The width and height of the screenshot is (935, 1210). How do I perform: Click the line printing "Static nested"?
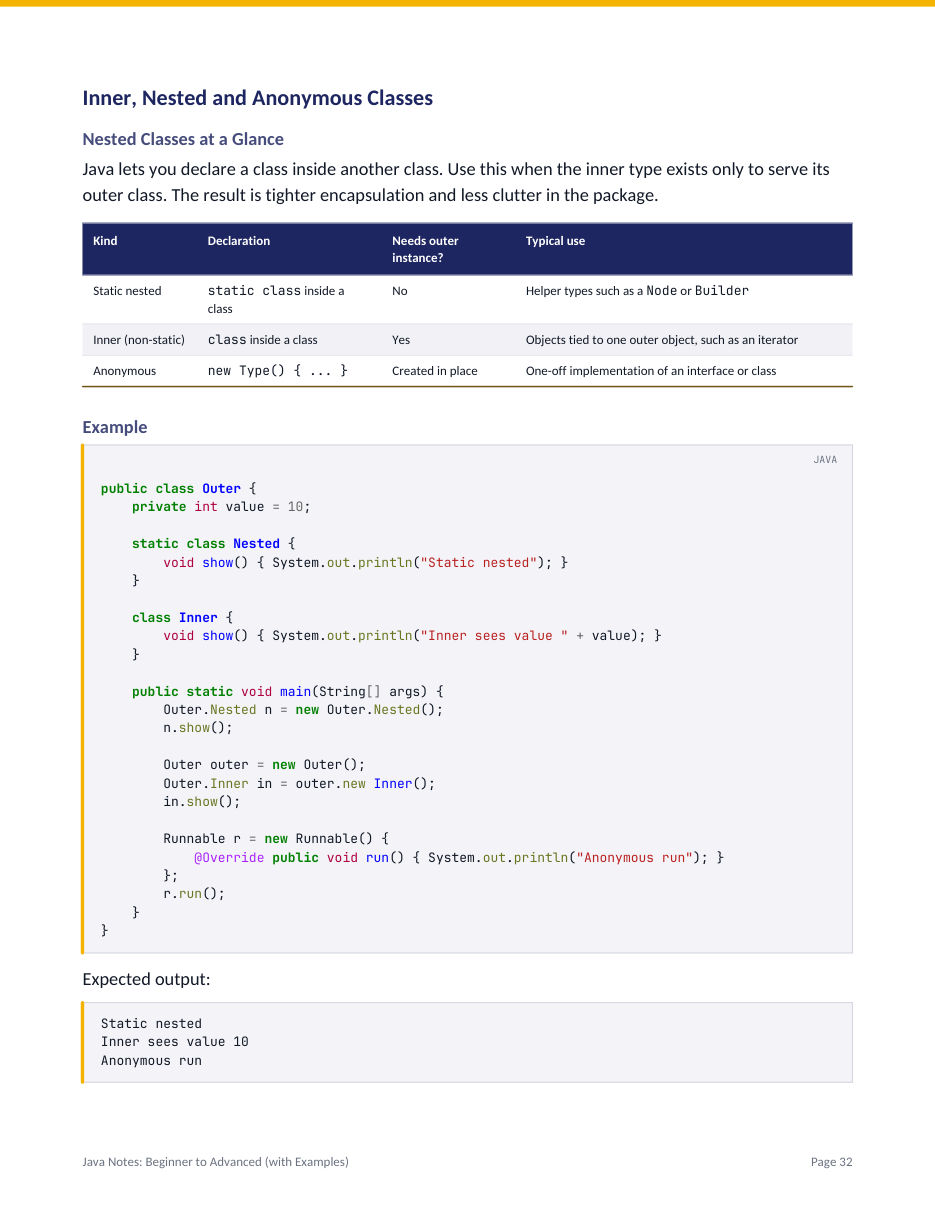[x=365, y=563]
